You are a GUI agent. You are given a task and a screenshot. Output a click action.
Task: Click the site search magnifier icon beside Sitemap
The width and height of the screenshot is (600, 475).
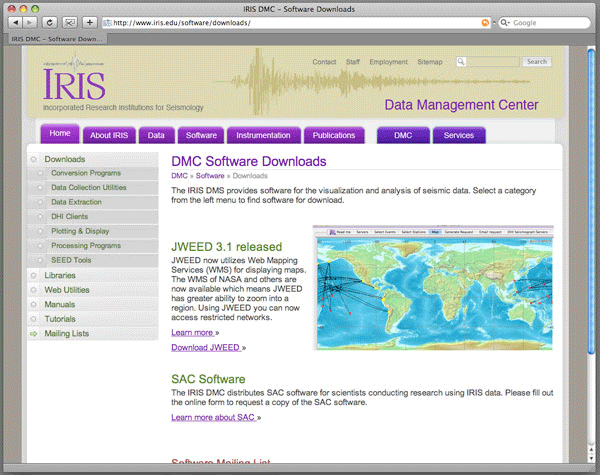tap(461, 62)
